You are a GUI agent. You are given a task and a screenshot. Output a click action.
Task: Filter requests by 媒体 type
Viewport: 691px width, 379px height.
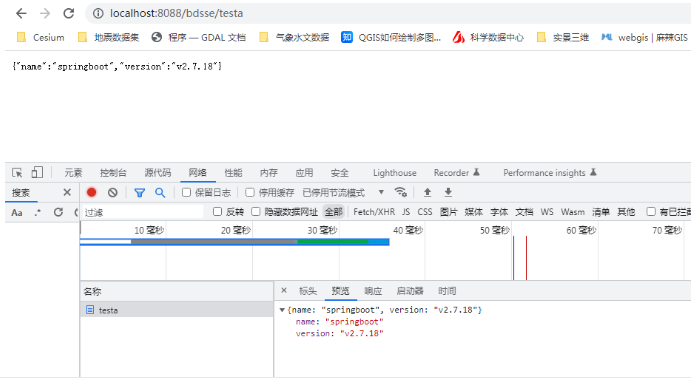coord(474,212)
